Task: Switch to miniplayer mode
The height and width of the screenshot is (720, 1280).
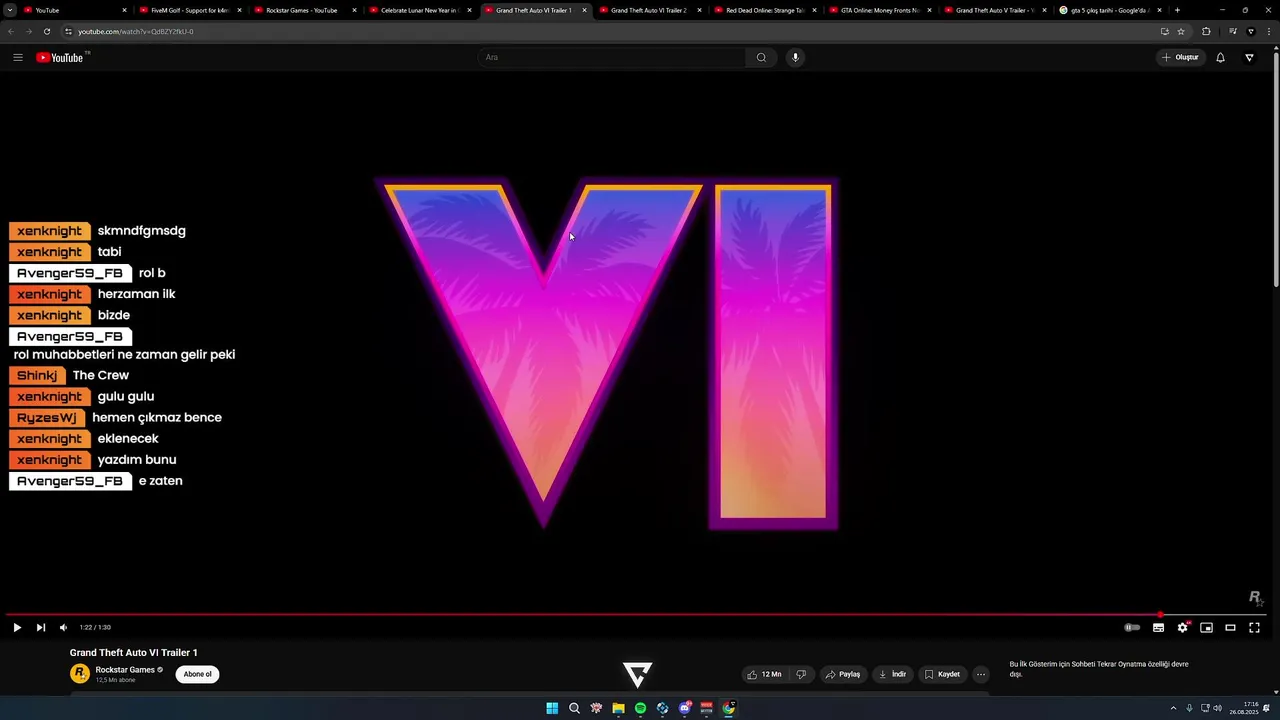Action: coord(1206,627)
